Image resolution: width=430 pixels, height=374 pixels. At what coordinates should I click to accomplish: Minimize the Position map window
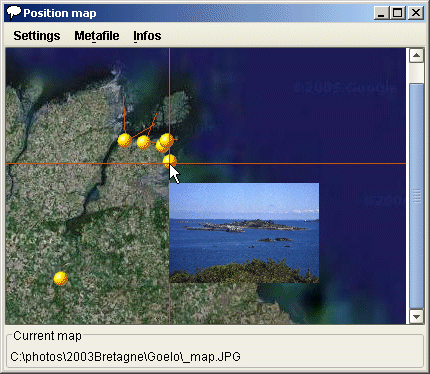click(381, 13)
